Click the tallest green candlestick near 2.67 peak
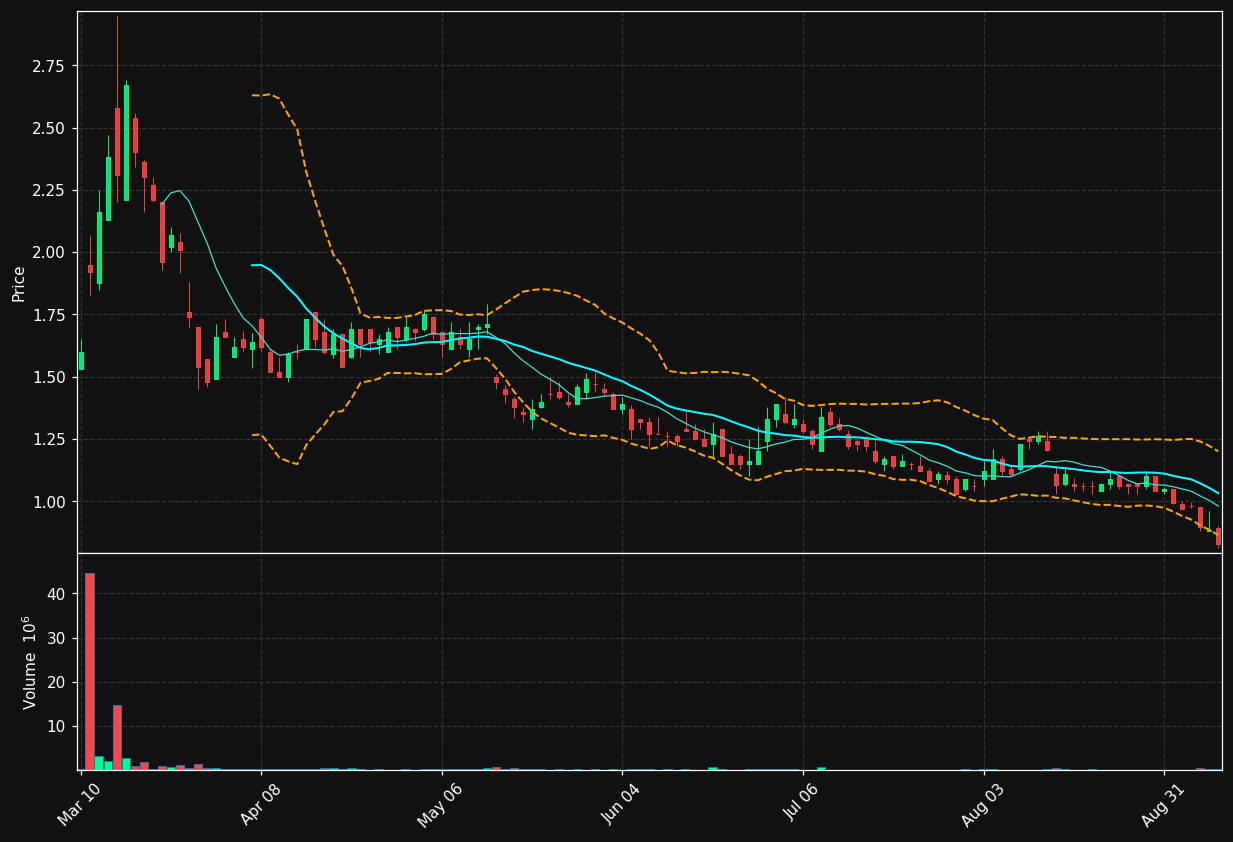Screen dimensions: 1233x842 (x=126, y=143)
